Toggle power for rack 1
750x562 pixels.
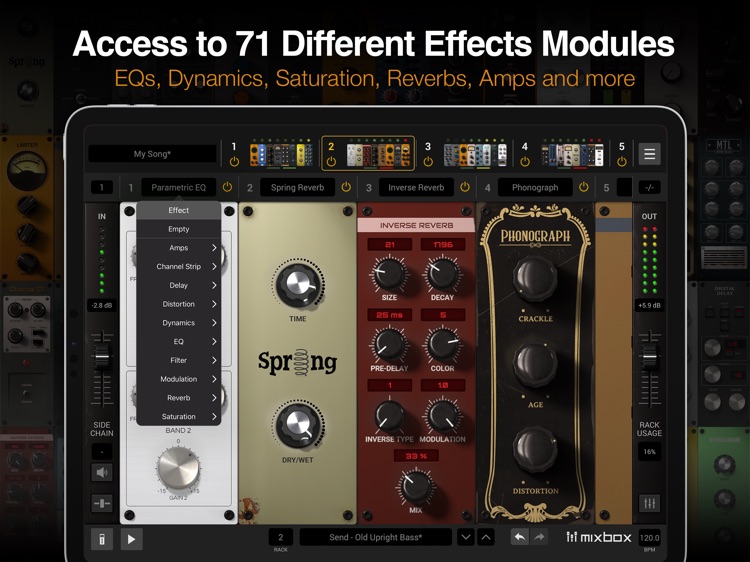(234, 162)
